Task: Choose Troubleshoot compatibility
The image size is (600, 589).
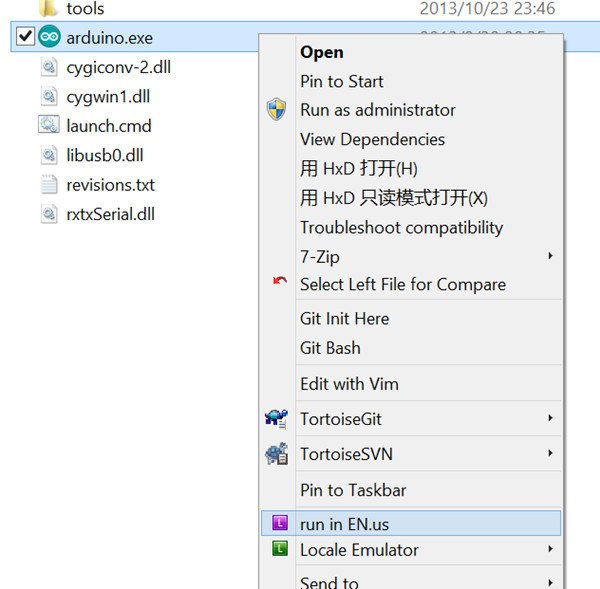Action: 401,227
